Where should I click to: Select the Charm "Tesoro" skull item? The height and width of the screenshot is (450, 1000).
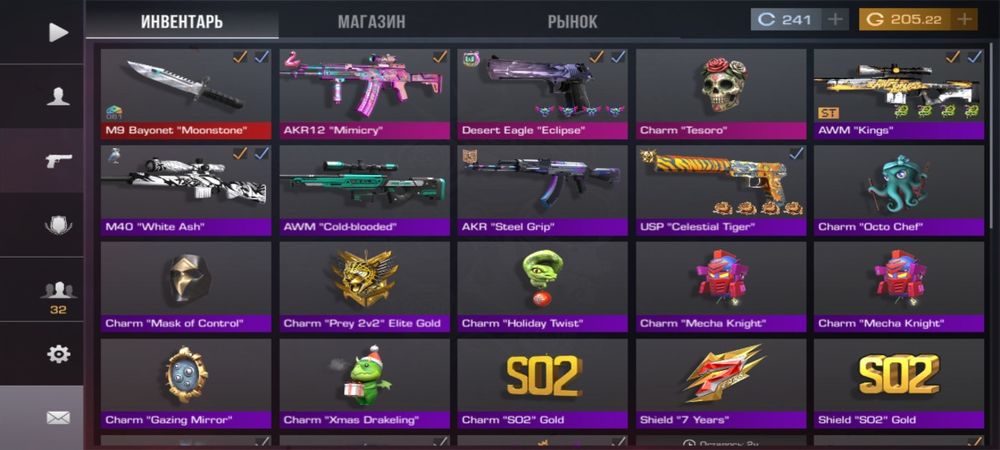click(721, 94)
